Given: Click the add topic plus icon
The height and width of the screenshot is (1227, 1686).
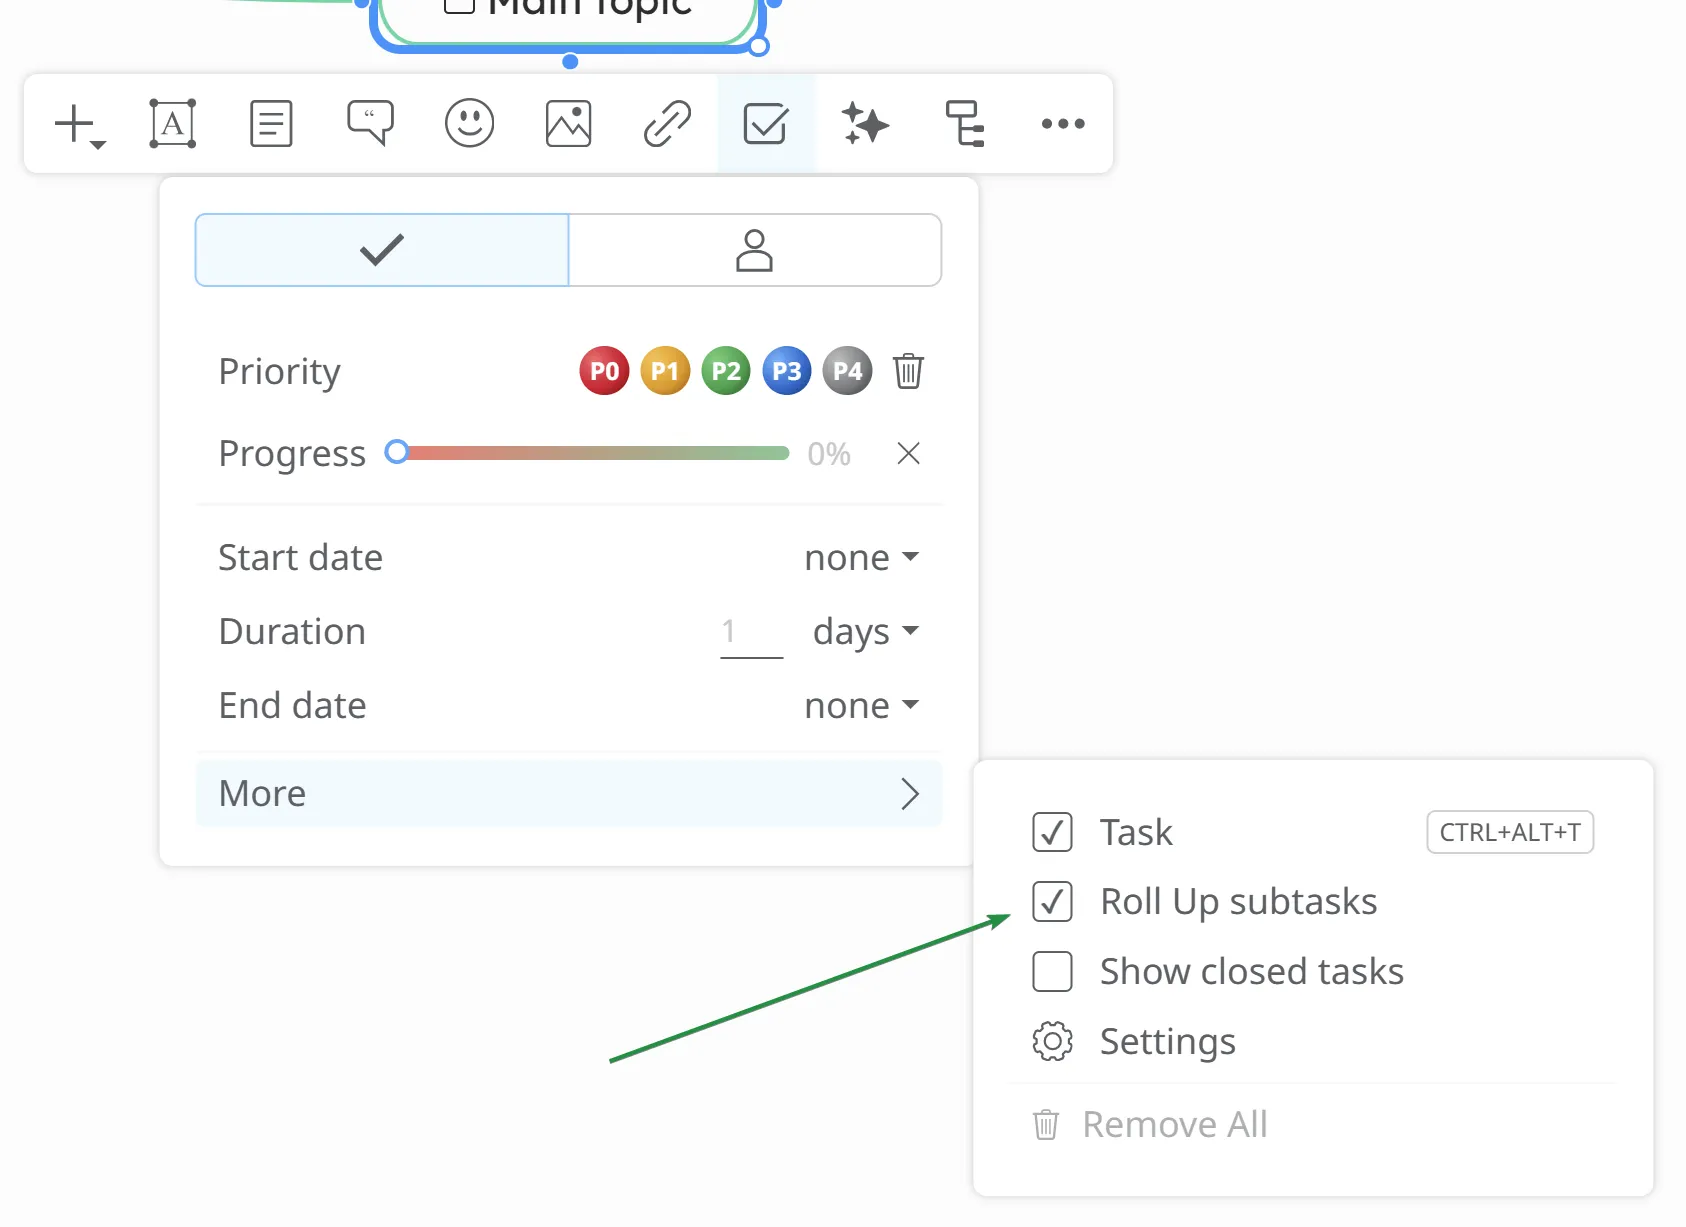Looking at the screenshot, I should point(75,124).
